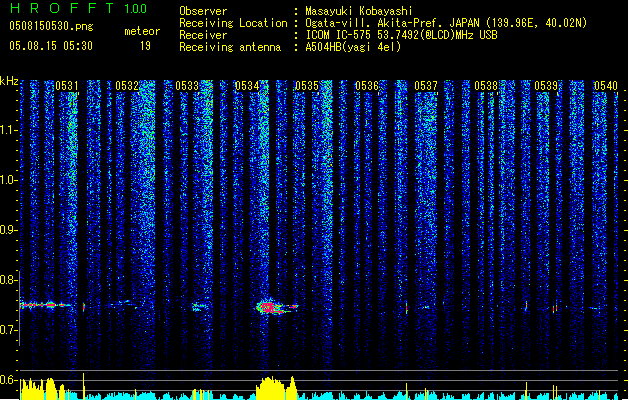The height and width of the screenshot is (400, 629).
Task: Click the 1.1 frequency axis label
Action: (8, 130)
